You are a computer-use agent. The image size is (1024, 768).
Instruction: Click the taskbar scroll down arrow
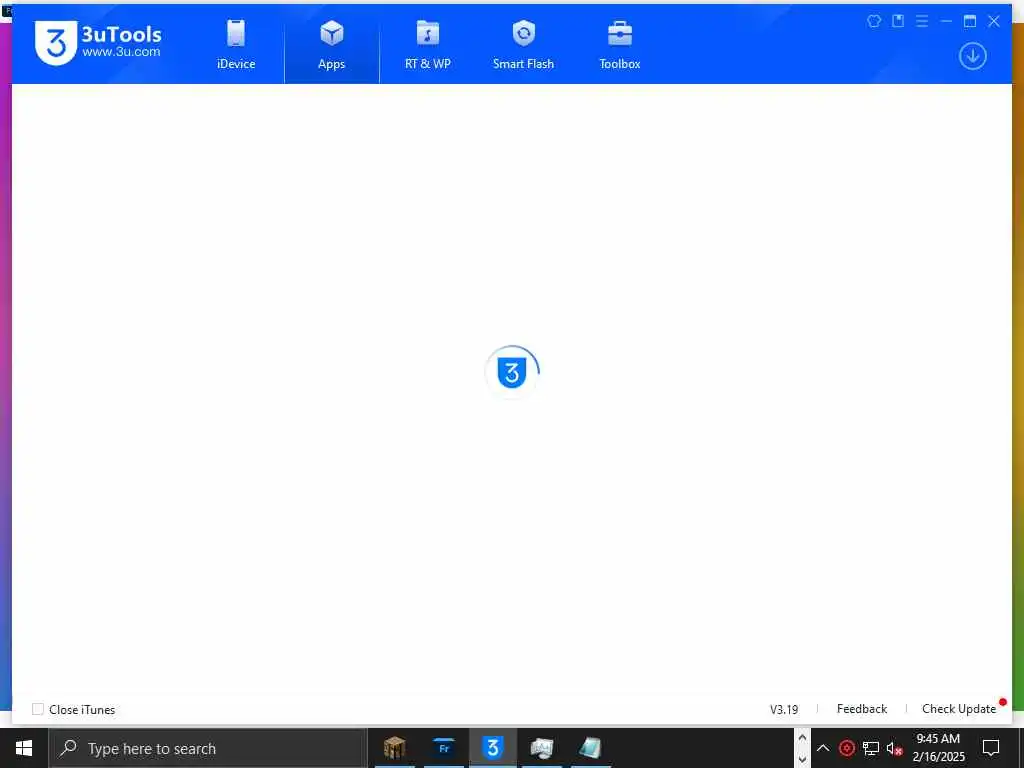[802, 759]
